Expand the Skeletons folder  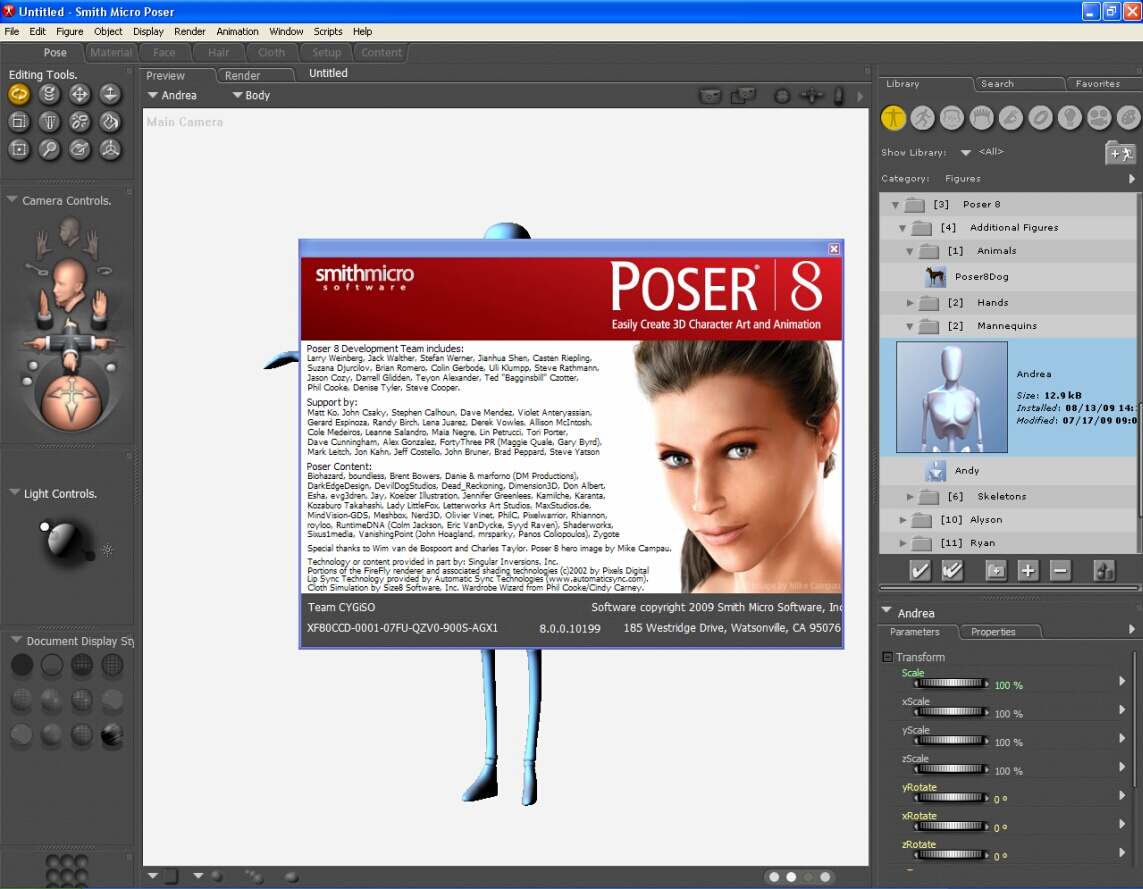(x=910, y=496)
